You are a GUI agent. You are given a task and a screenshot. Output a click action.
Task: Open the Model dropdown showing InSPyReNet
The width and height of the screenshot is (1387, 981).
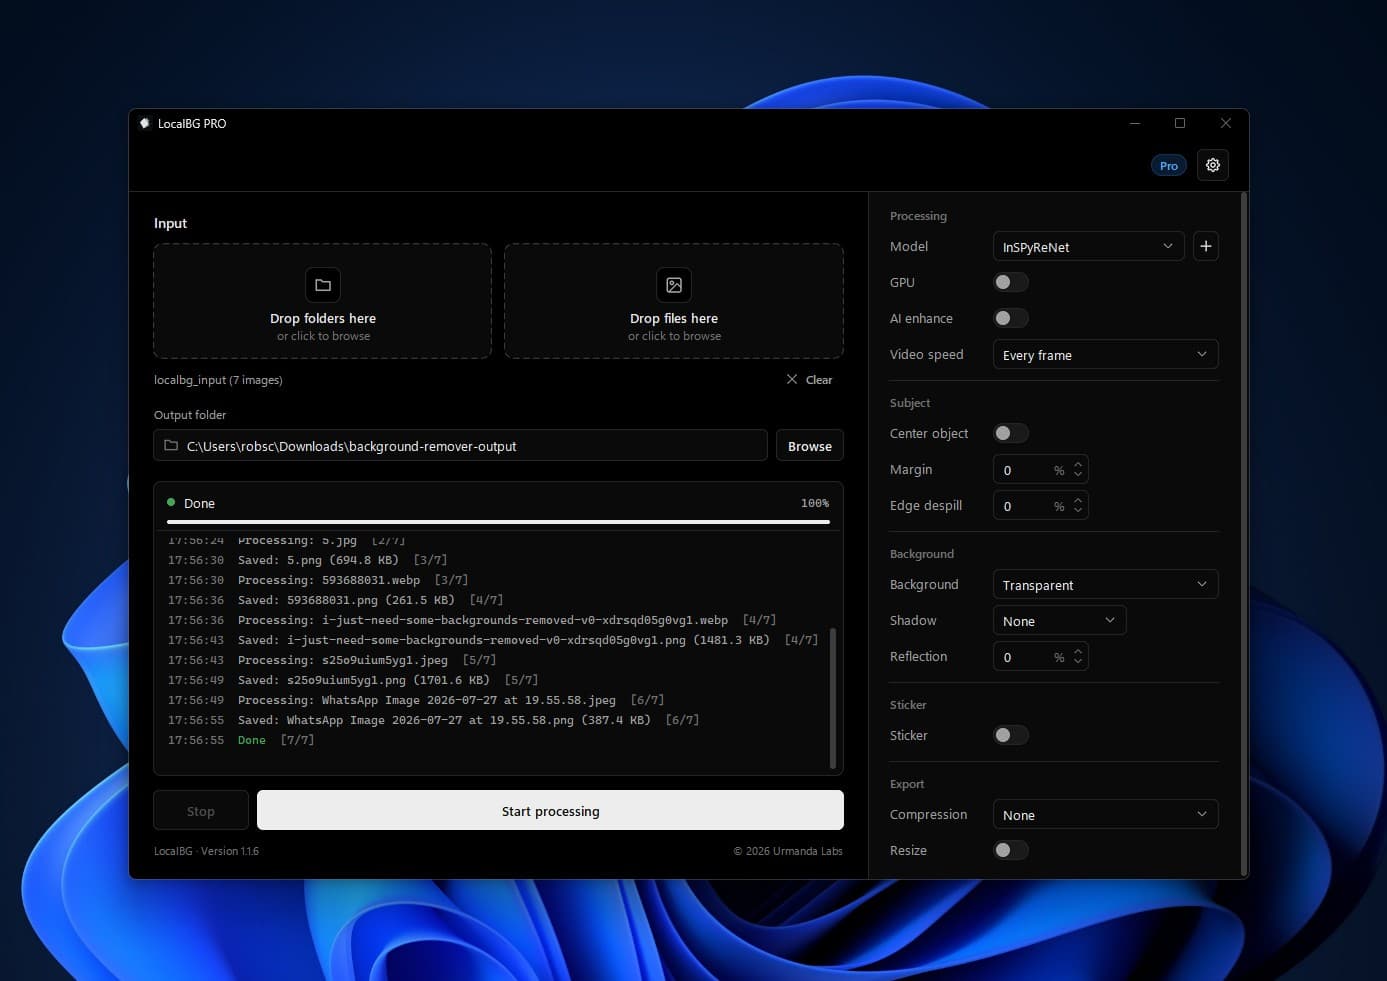[x=1088, y=246]
